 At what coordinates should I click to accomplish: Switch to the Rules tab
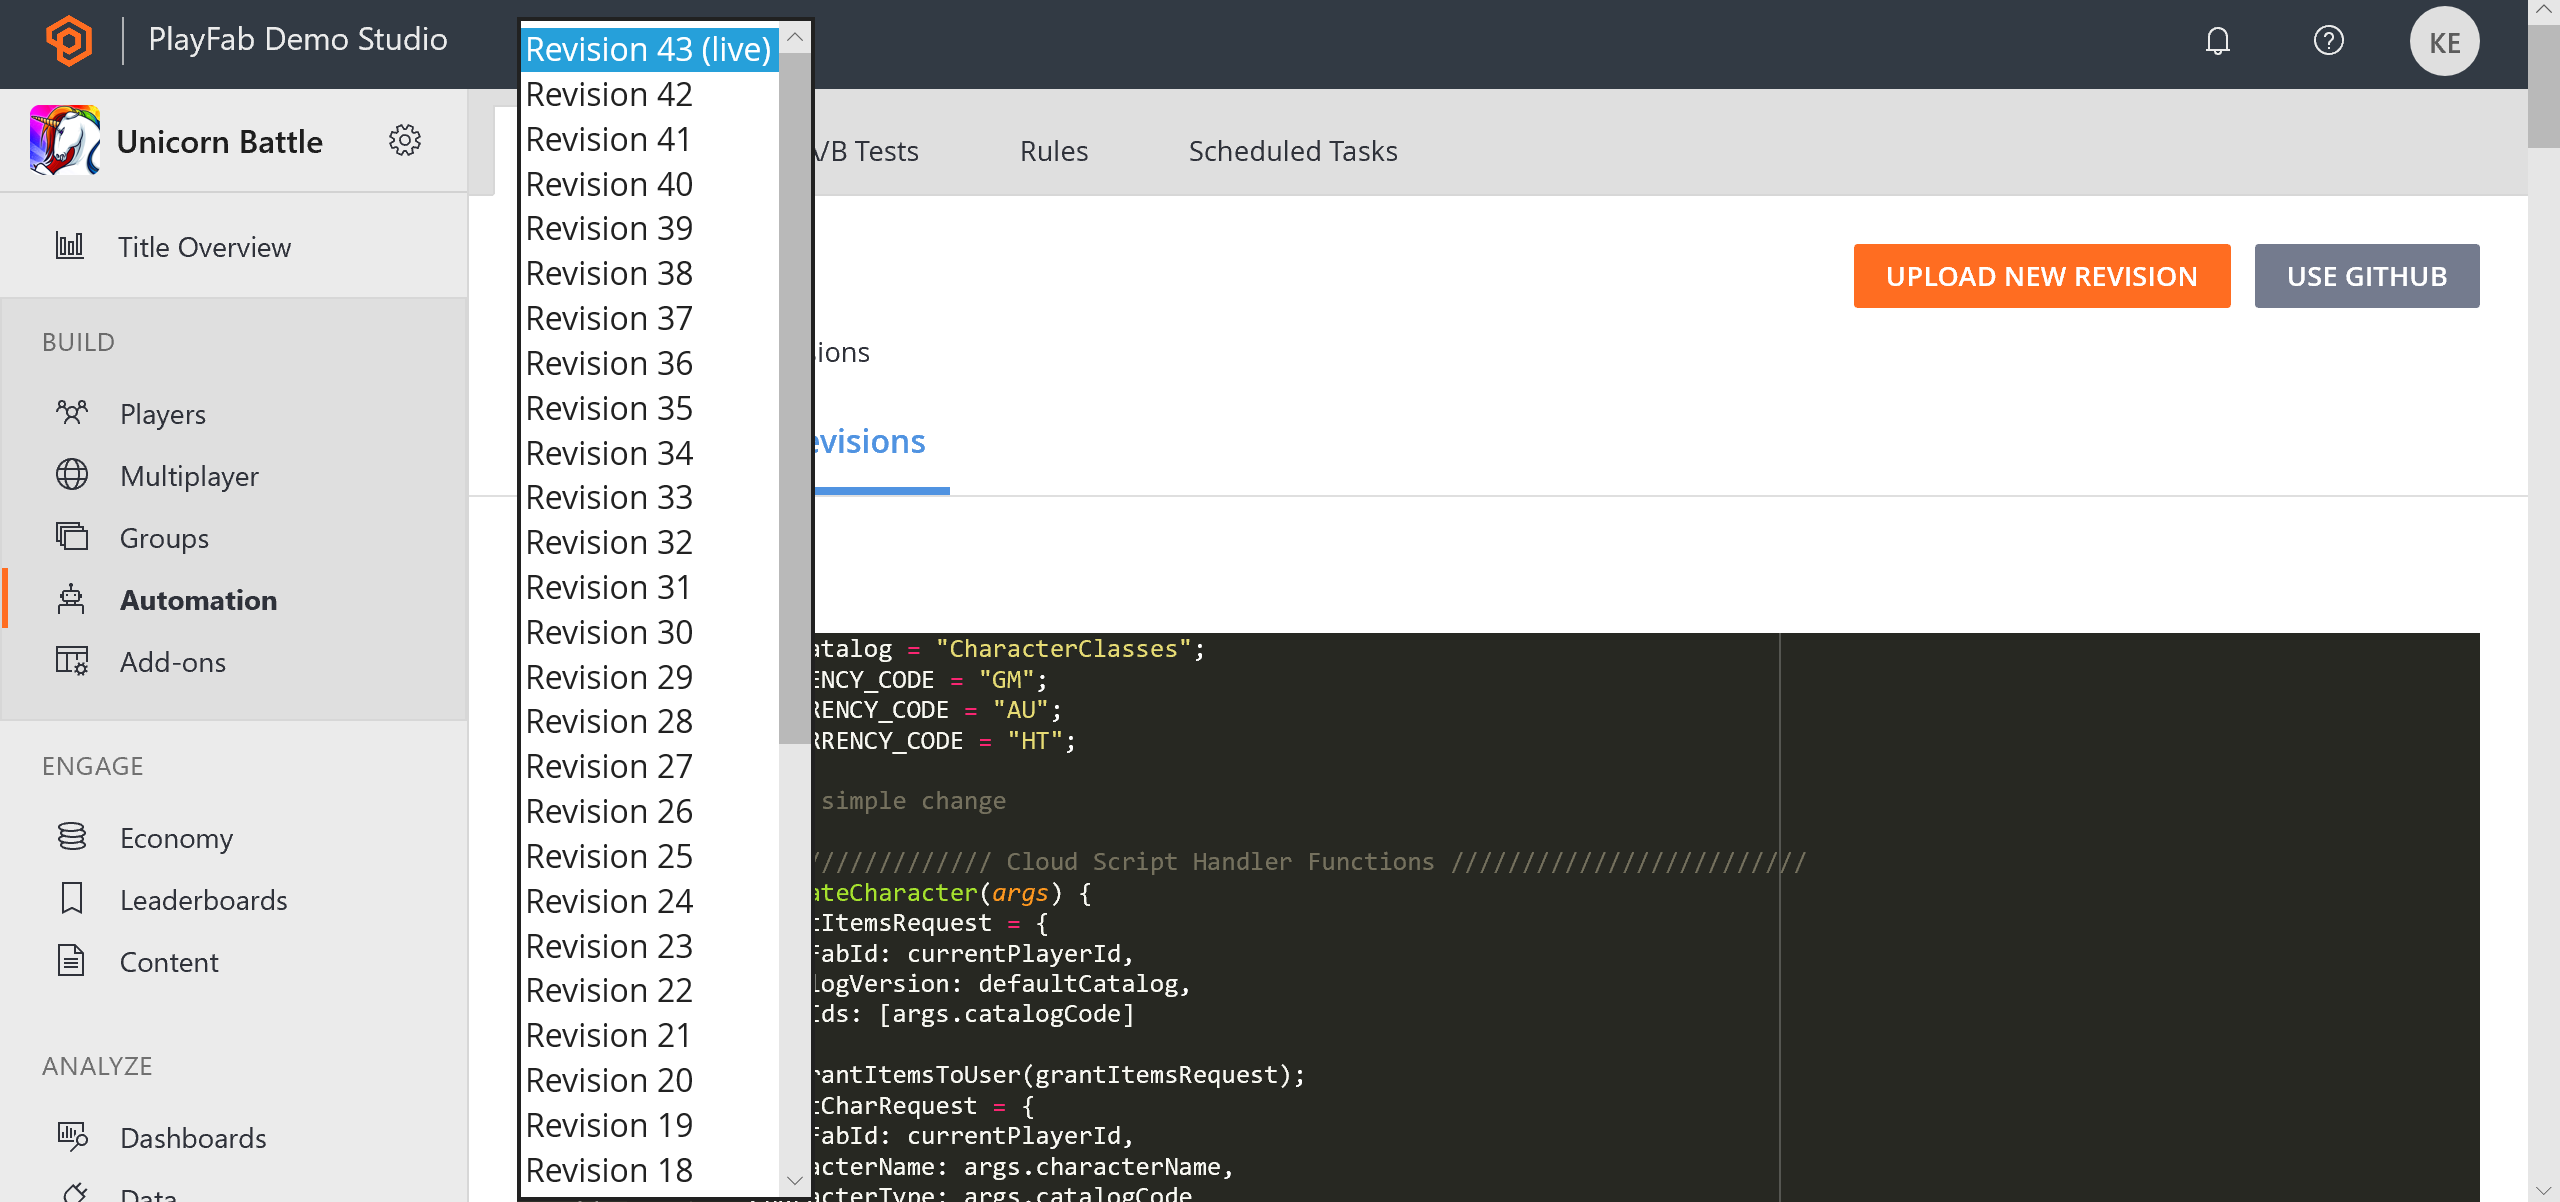1051,150
